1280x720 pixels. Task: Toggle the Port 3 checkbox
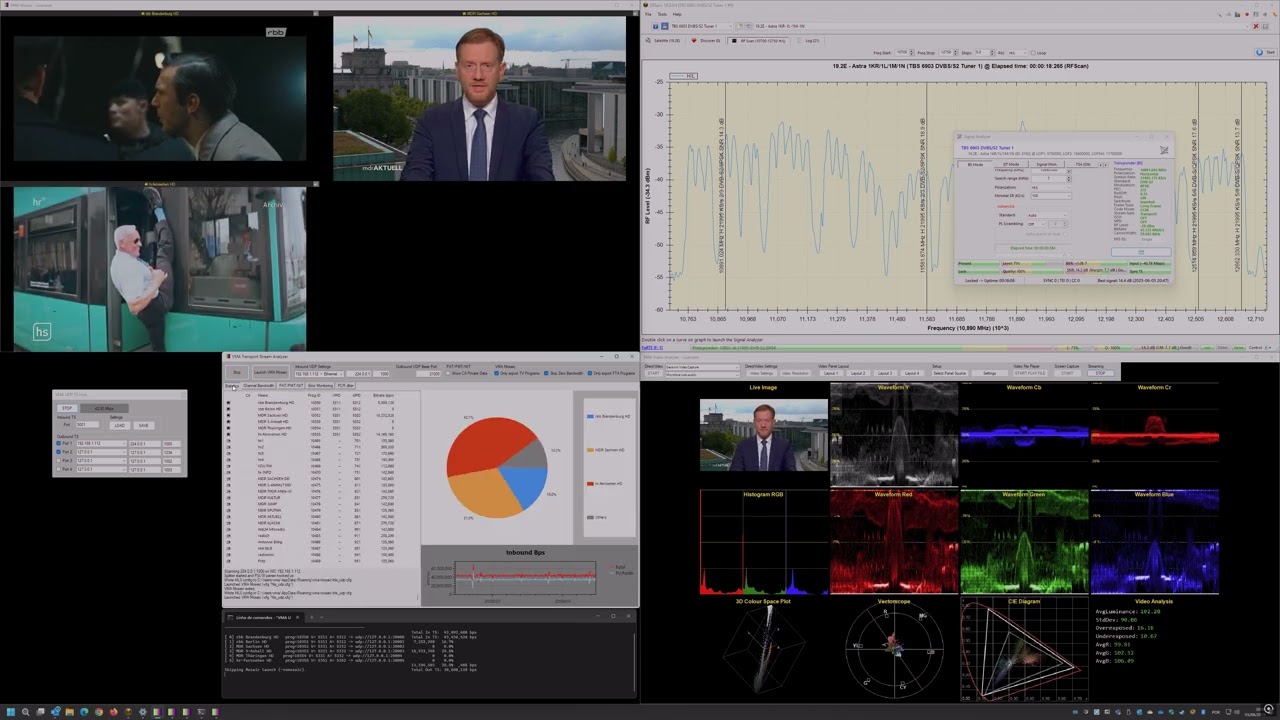[x=58, y=461]
